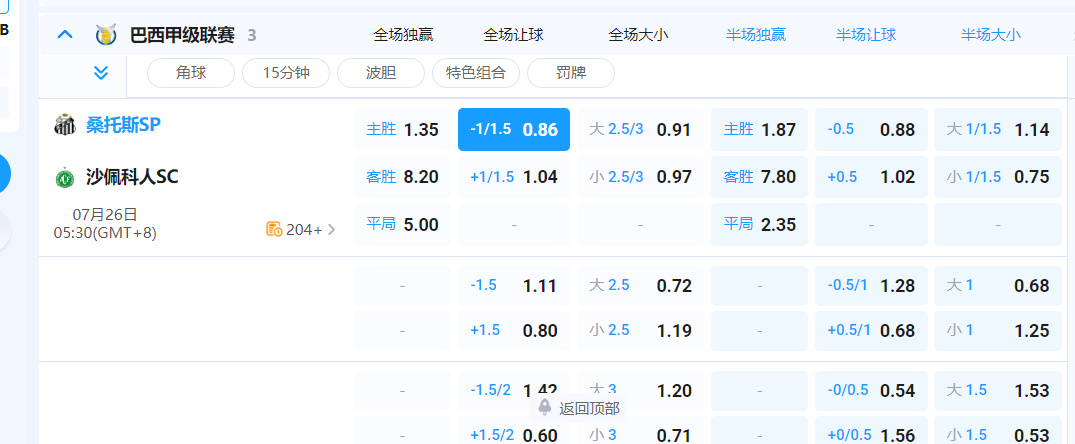Pick half-time 客胜 odds 7.80
This screenshot has width=1075, height=444.
point(760,177)
